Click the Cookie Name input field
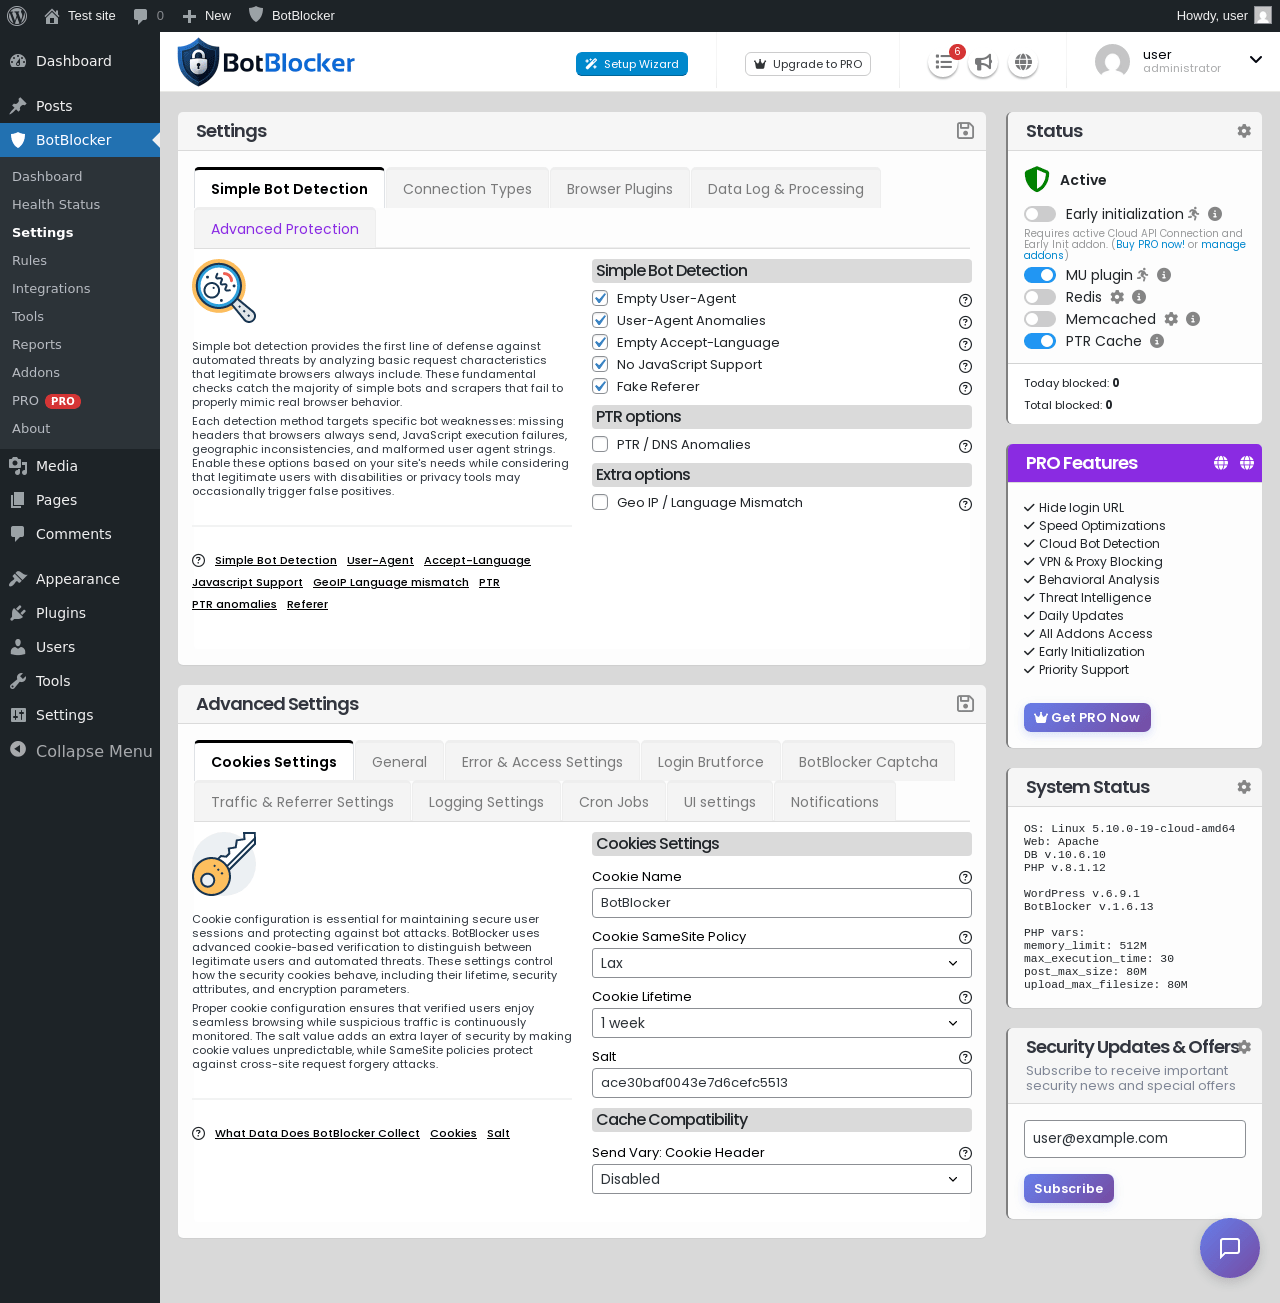This screenshot has width=1280, height=1303. [782, 903]
